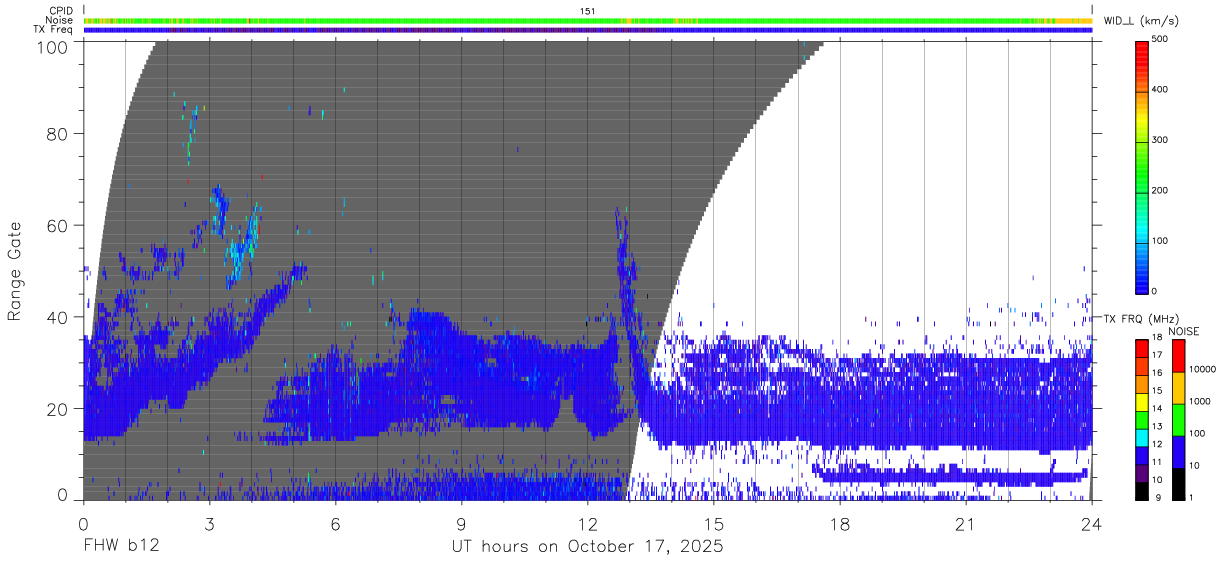Click the 13 MHz tick on TX FRQ legend
Viewport: 1228px width, 567px height.
[x=1156, y=426]
